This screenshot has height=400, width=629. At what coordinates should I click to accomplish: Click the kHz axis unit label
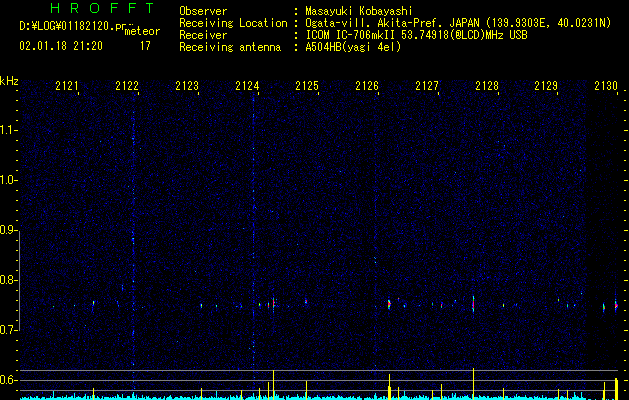(9, 81)
